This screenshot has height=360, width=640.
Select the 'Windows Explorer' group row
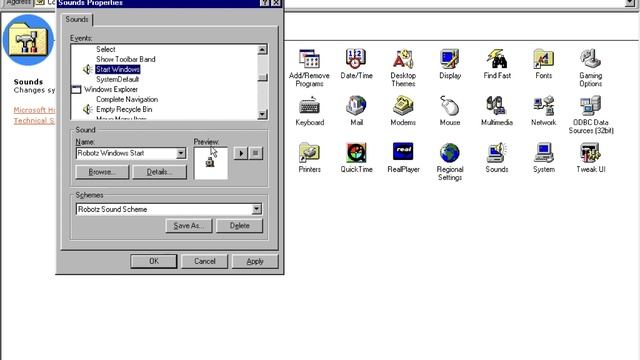pyautogui.click(x=111, y=89)
